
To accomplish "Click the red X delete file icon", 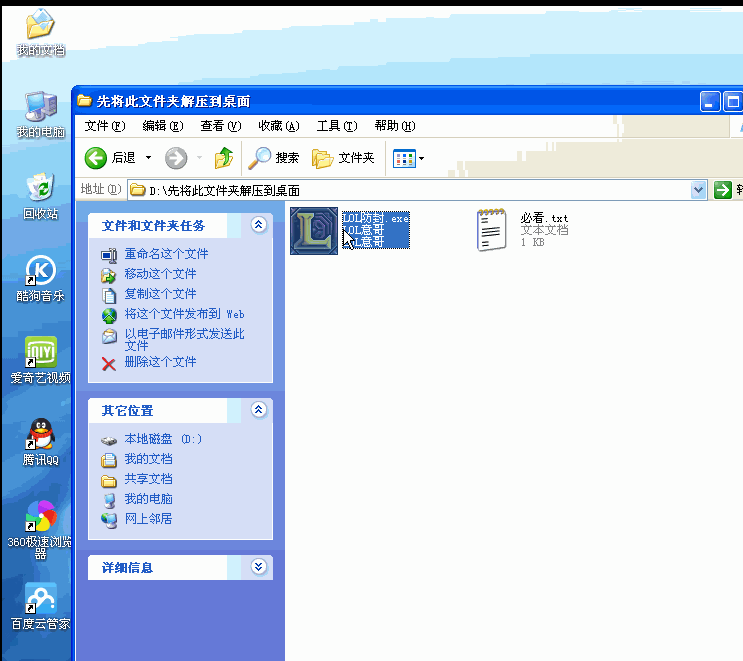I will pyautogui.click(x=109, y=364).
